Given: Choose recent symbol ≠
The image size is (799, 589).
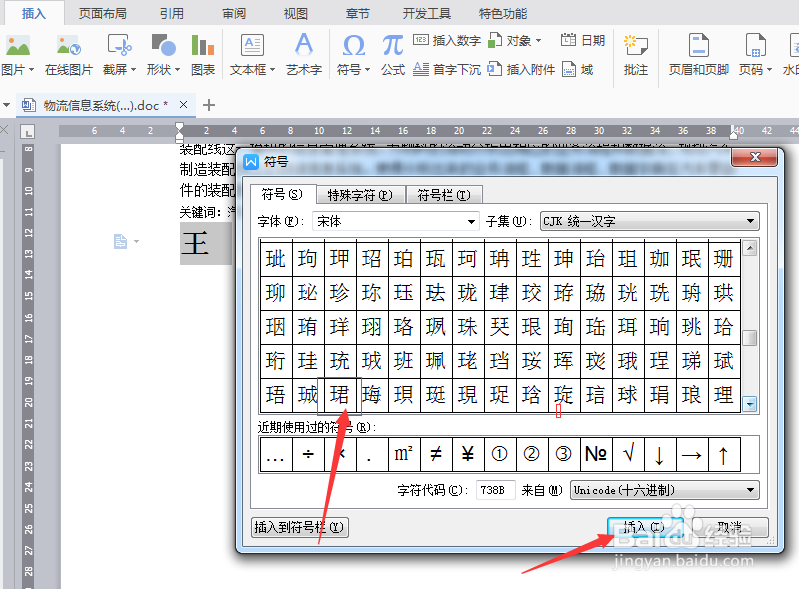Looking at the screenshot, I should point(436,454).
